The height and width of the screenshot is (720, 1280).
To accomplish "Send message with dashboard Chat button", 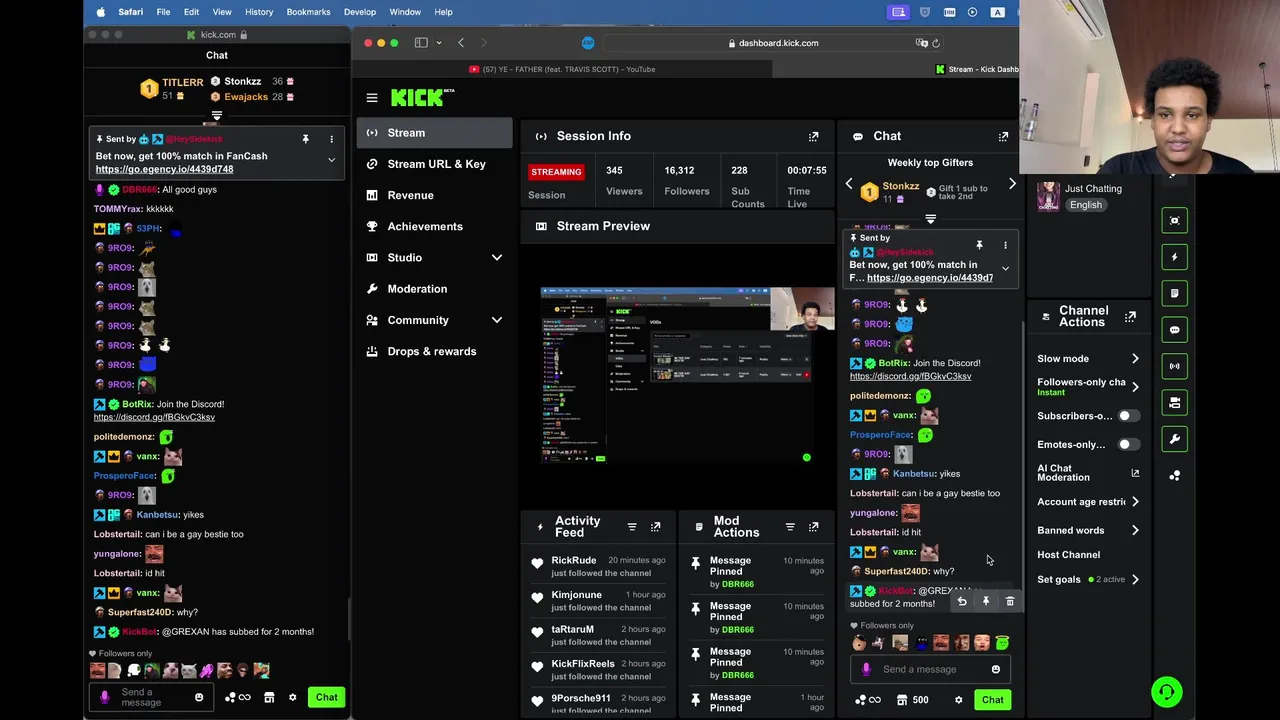I will (992, 700).
